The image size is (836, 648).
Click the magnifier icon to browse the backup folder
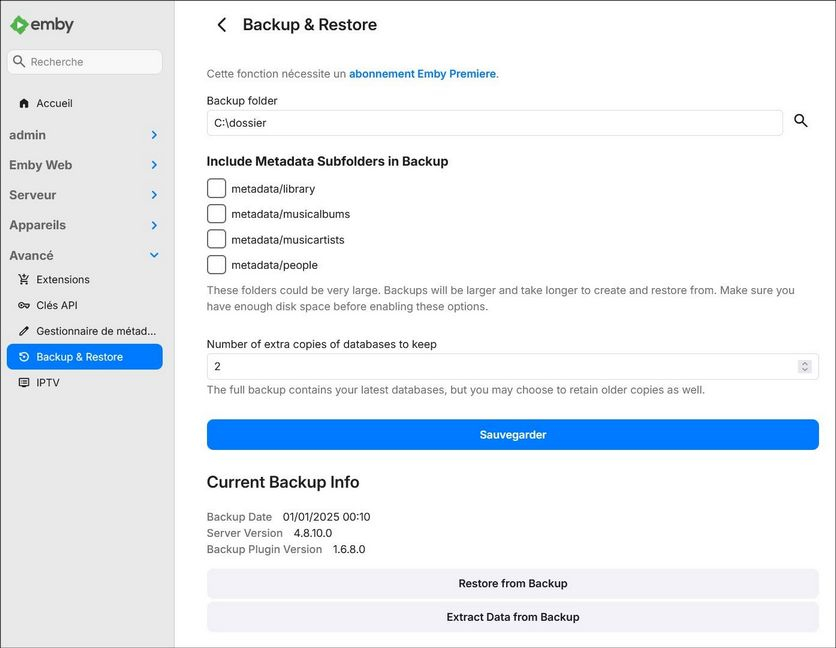click(x=800, y=121)
